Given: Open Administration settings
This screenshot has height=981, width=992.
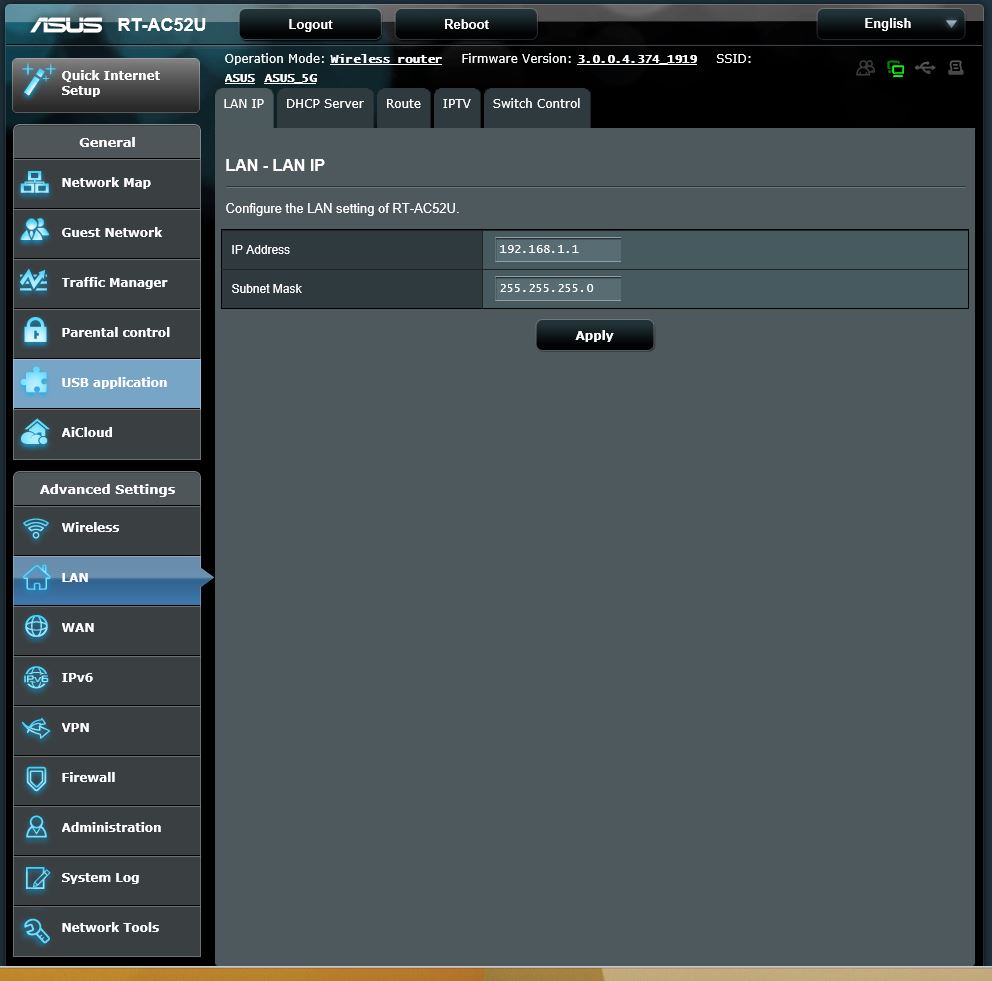Looking at the screenshot, I should point(107,830).
